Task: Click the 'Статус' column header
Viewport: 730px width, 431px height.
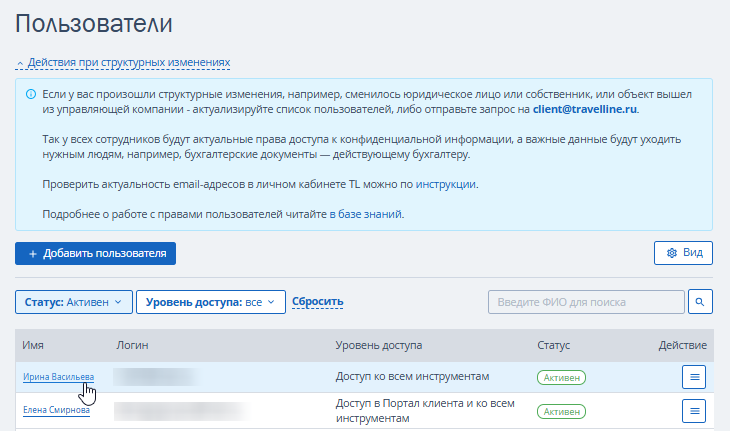Action: click(554, 345)
